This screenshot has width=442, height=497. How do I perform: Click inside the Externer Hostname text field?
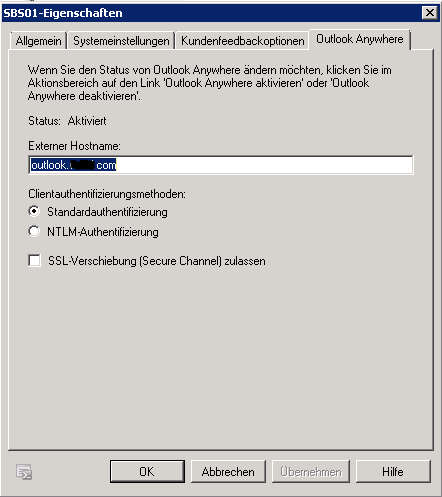(x=221, y=165)
